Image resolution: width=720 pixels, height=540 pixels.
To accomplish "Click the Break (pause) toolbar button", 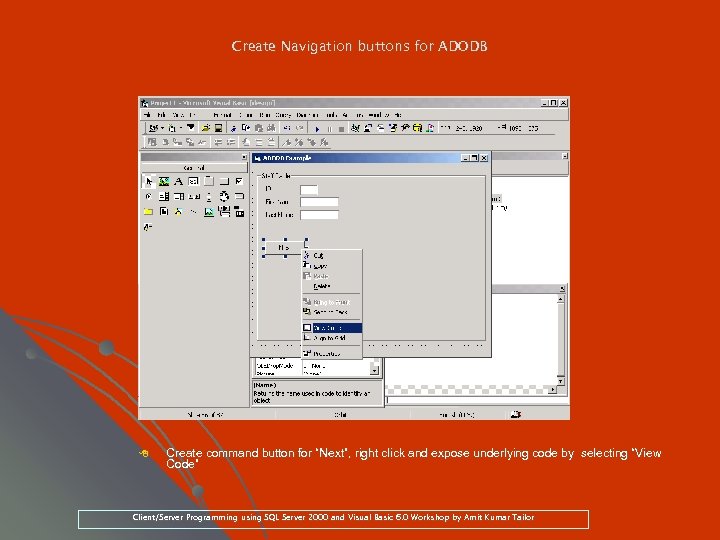I will tap(330, 129).
